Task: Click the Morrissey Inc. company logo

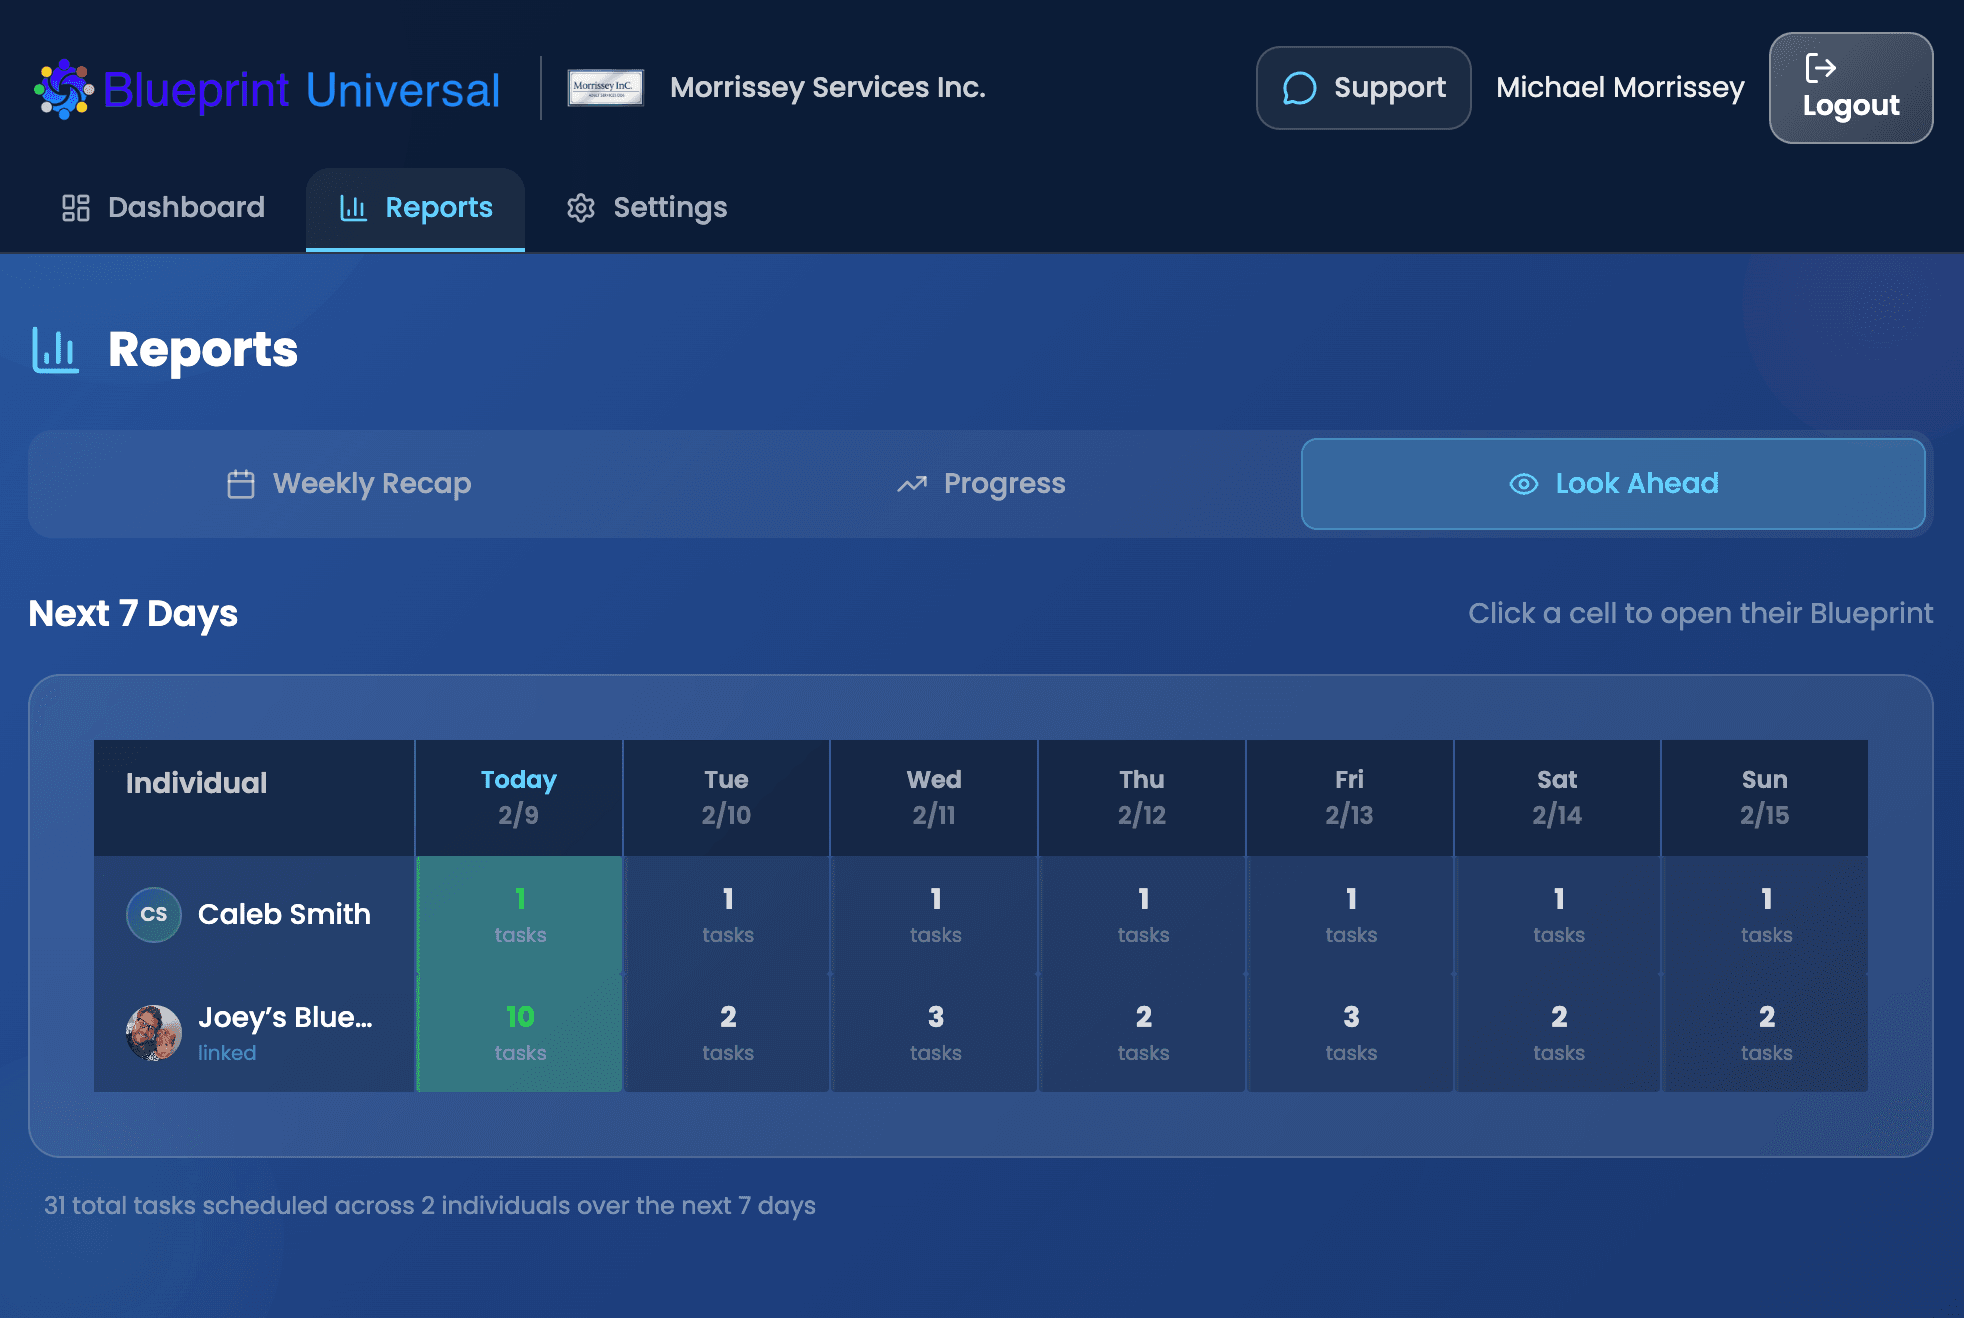Action: point(605,88)
